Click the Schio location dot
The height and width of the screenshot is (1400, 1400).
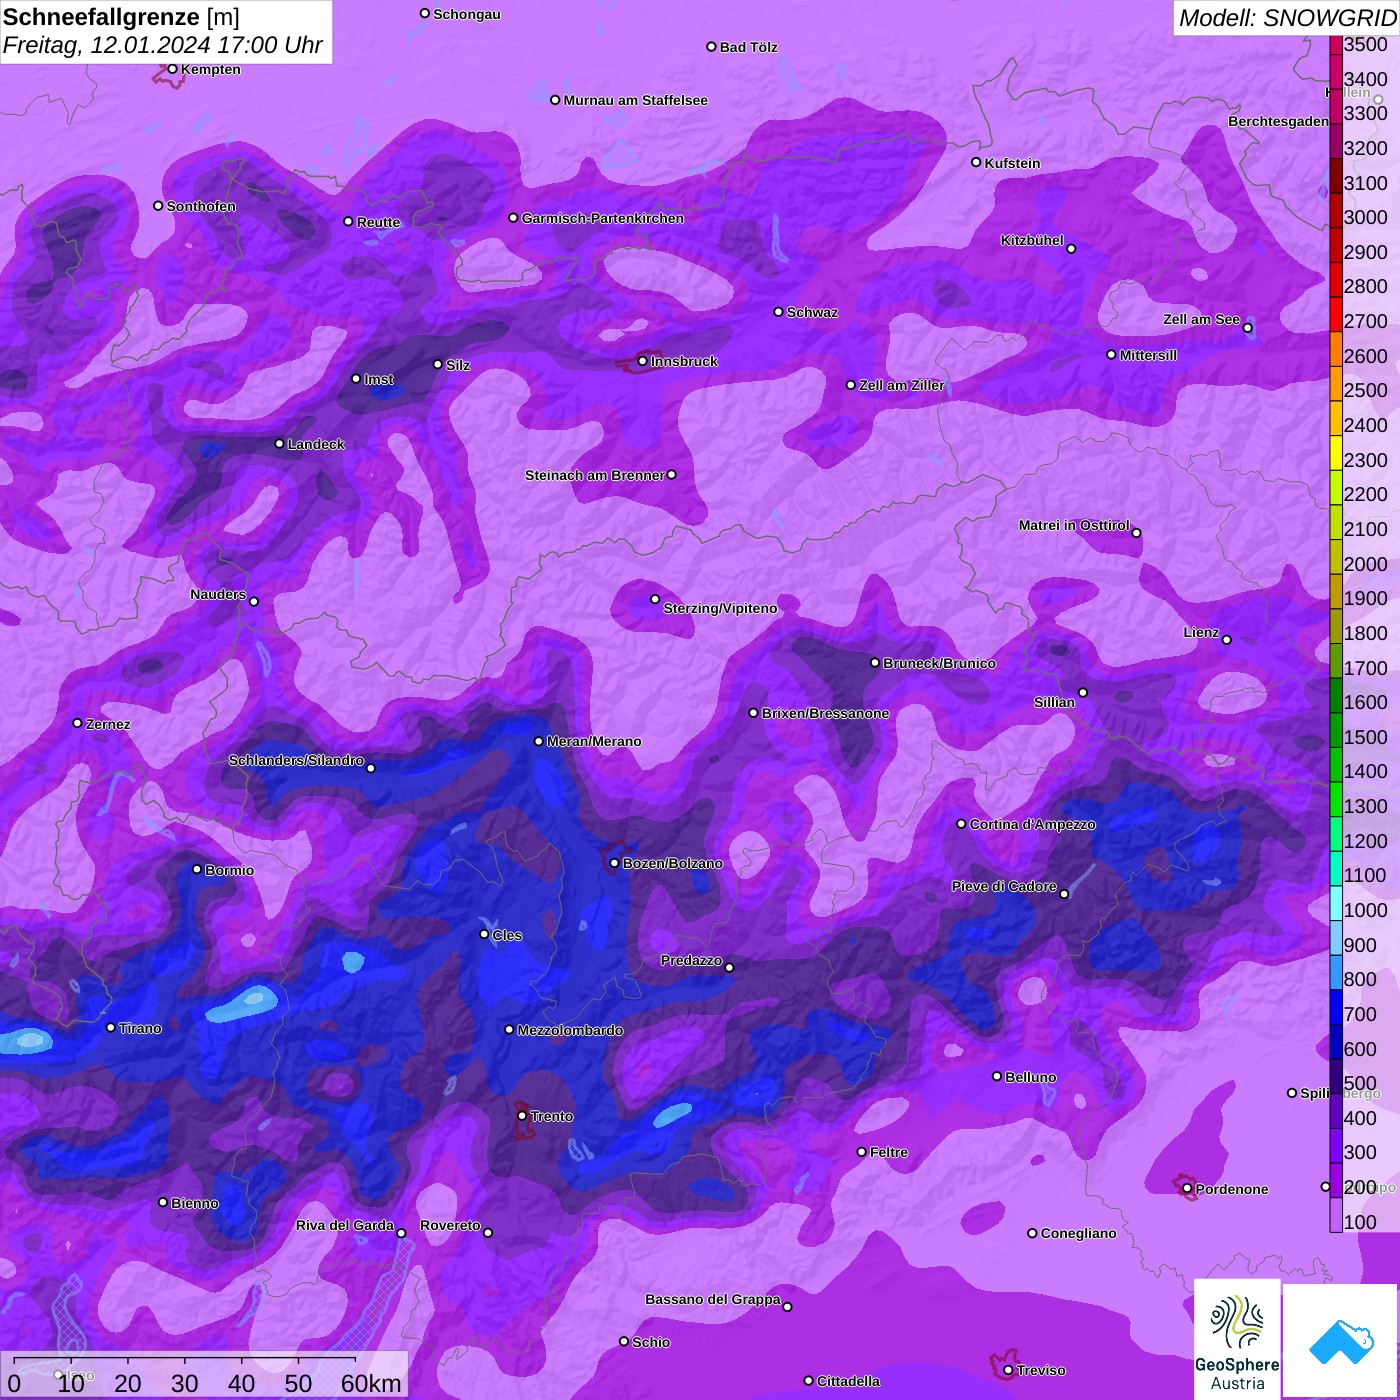(624, 1342)
